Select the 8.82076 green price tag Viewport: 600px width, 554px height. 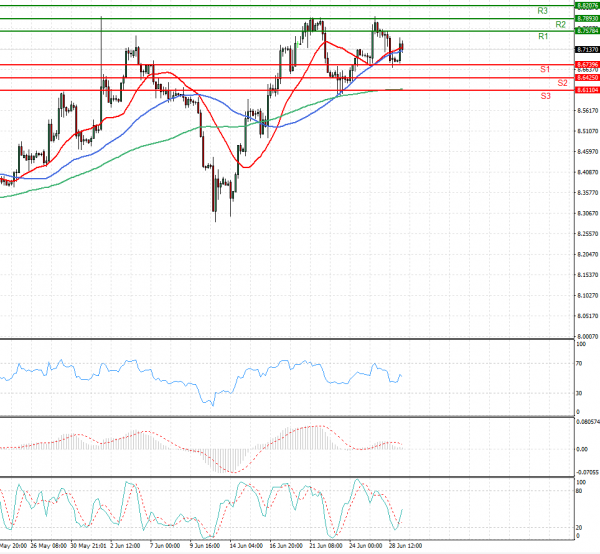(x=587, y=6)
